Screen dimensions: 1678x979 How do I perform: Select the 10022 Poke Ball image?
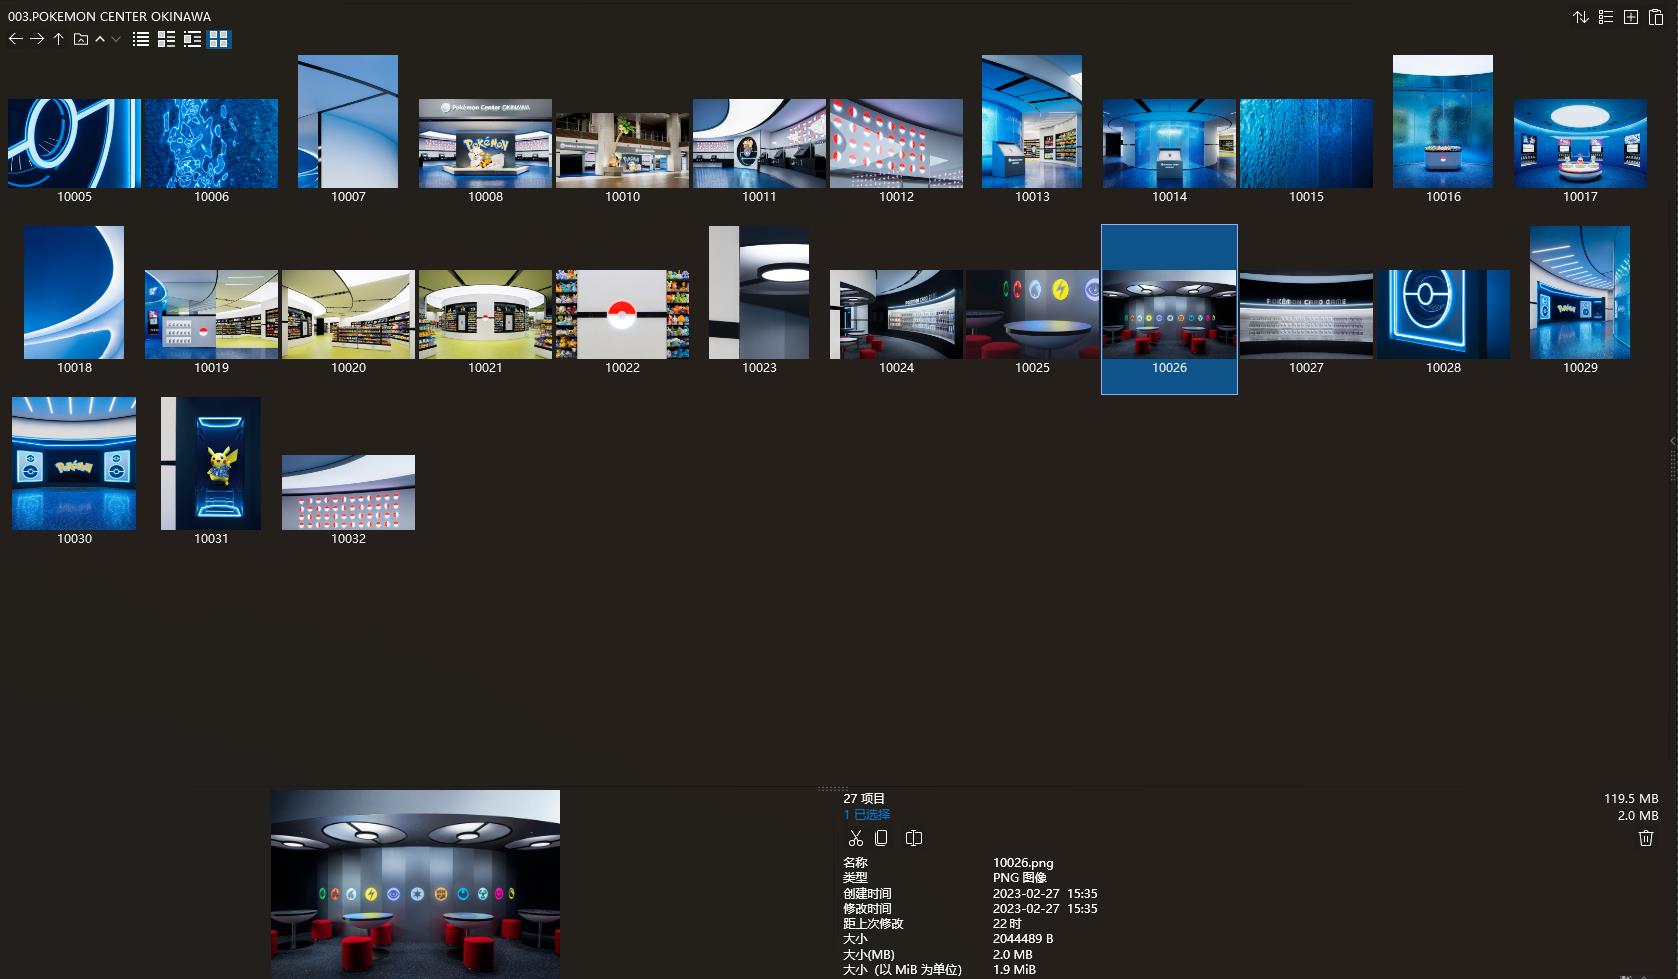pos(622,314)
